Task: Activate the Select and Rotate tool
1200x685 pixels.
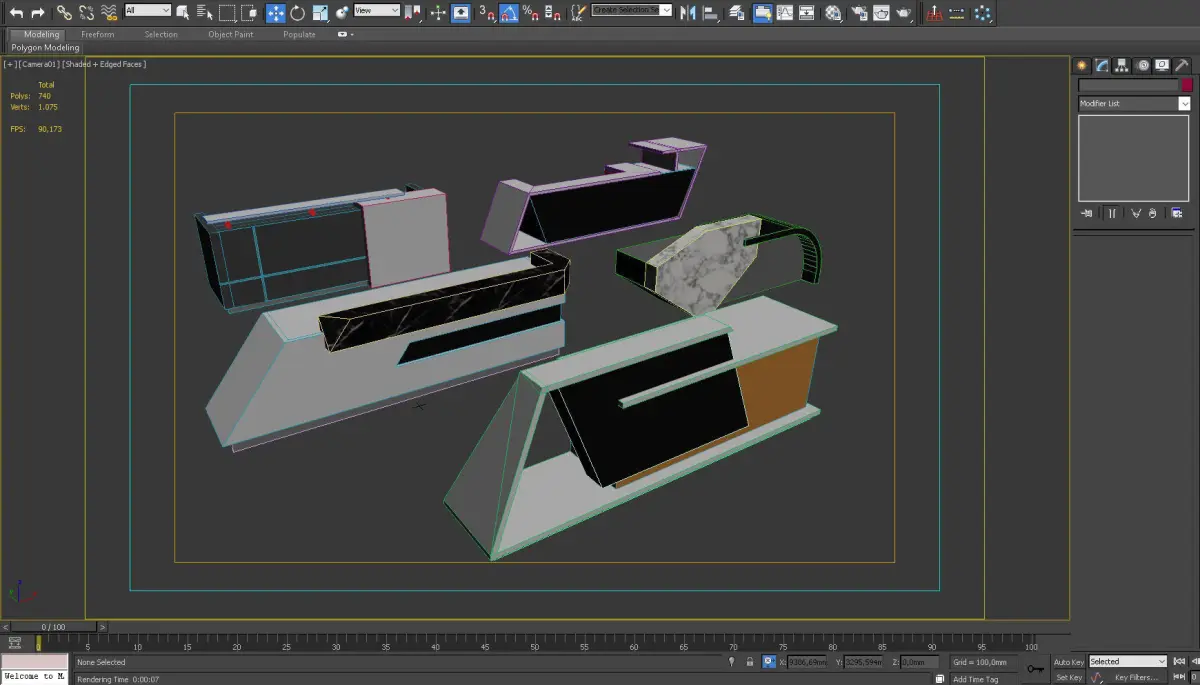Action: click(x=298, y=13)
